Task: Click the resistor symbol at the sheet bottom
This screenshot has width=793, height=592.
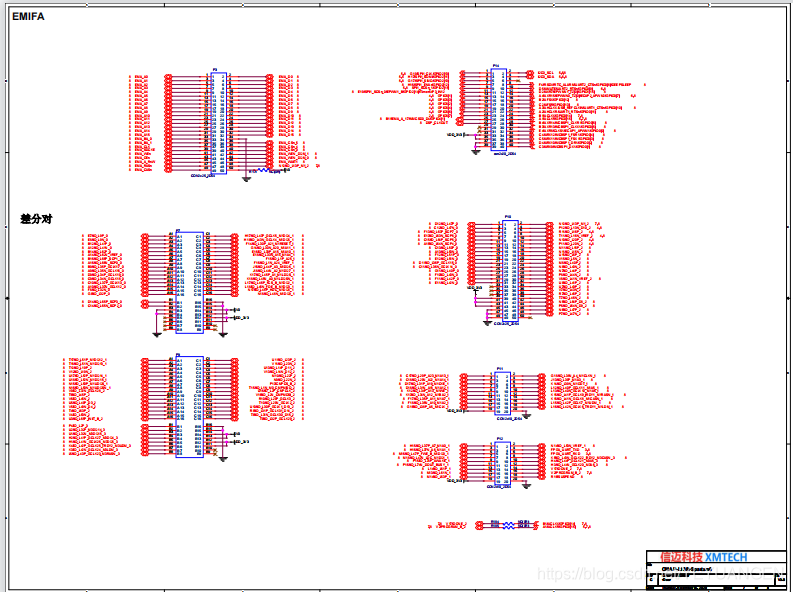Action: [x=508, y=524]
